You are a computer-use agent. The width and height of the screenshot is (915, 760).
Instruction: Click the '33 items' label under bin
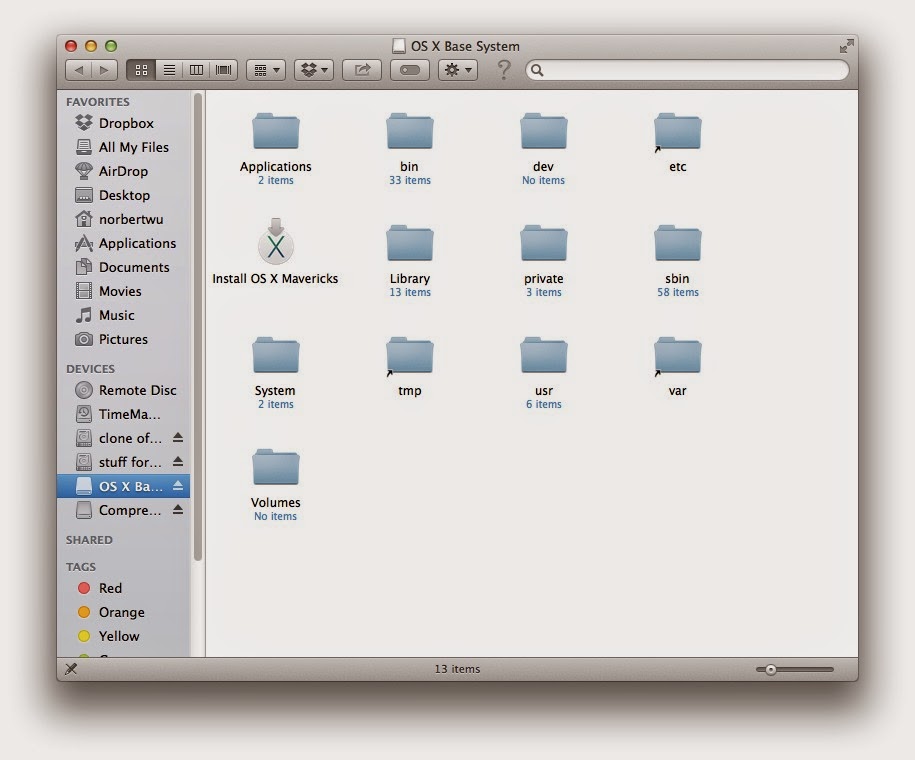pos(410,180)
